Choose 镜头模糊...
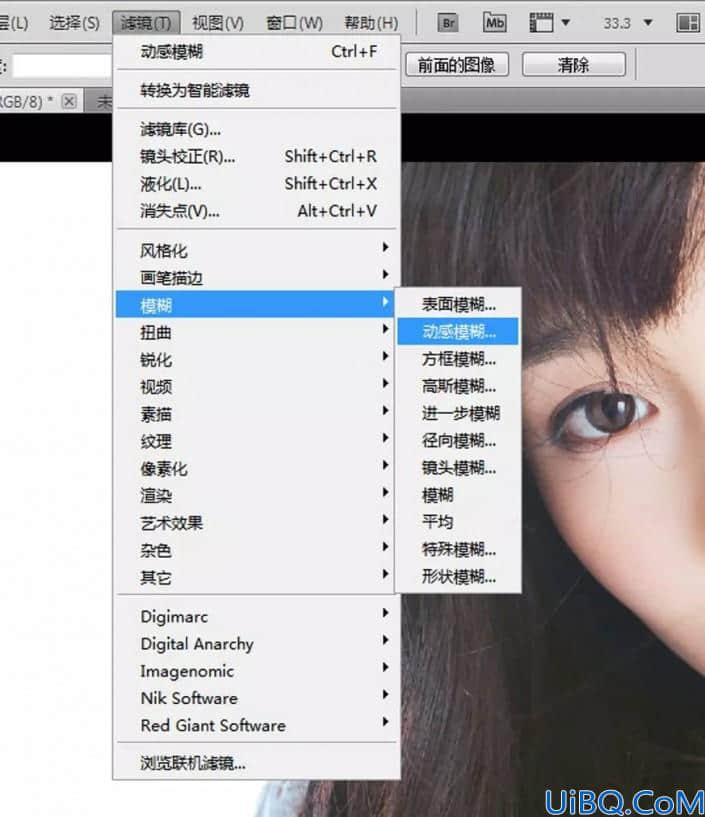Viewport: 705px width, 817px height. click(458, 468)
